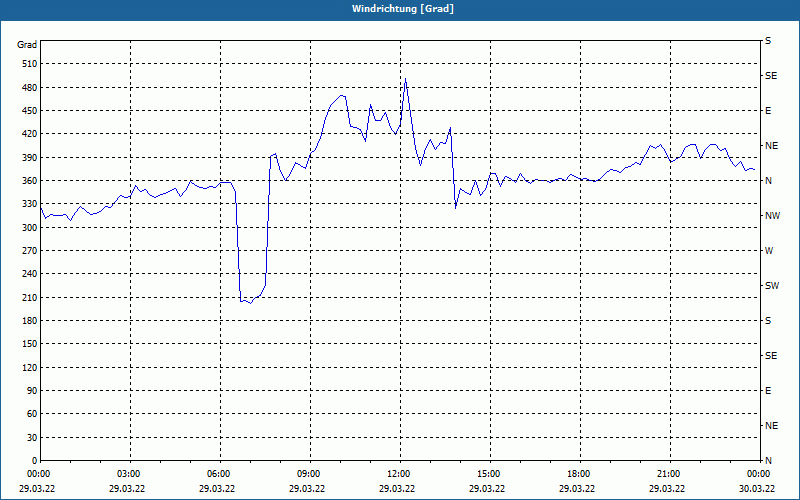Click the 'Windrichtung [Grad]' chart title
The width and height of the screenshot is (800, 500).
coord(403,9)
